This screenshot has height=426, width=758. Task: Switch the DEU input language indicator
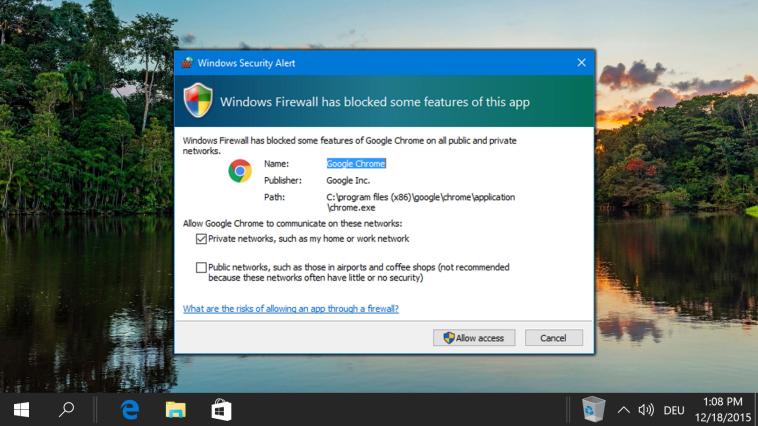pos(674,411)
